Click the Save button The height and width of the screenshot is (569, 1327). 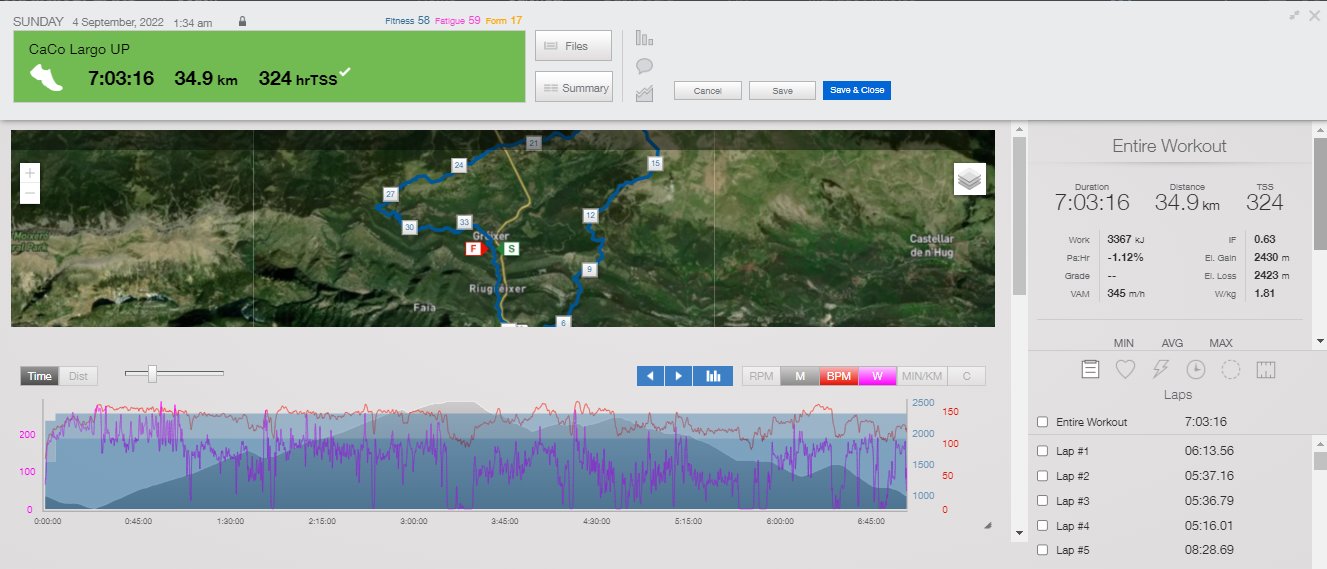click(782, 90)
